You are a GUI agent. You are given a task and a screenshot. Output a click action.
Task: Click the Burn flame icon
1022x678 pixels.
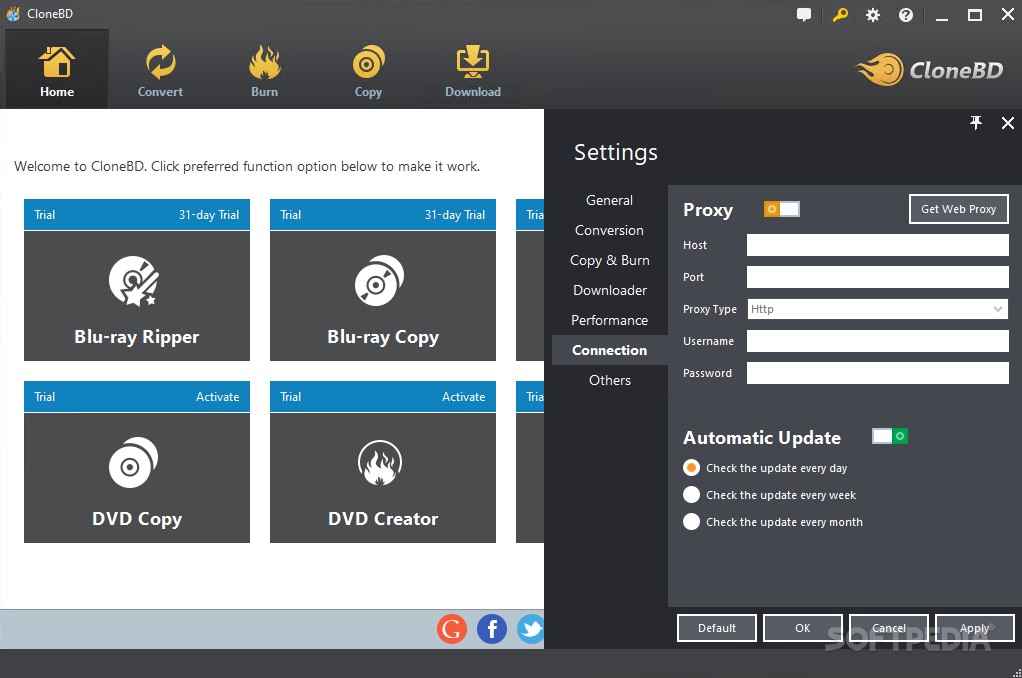(x=264, y=62)
